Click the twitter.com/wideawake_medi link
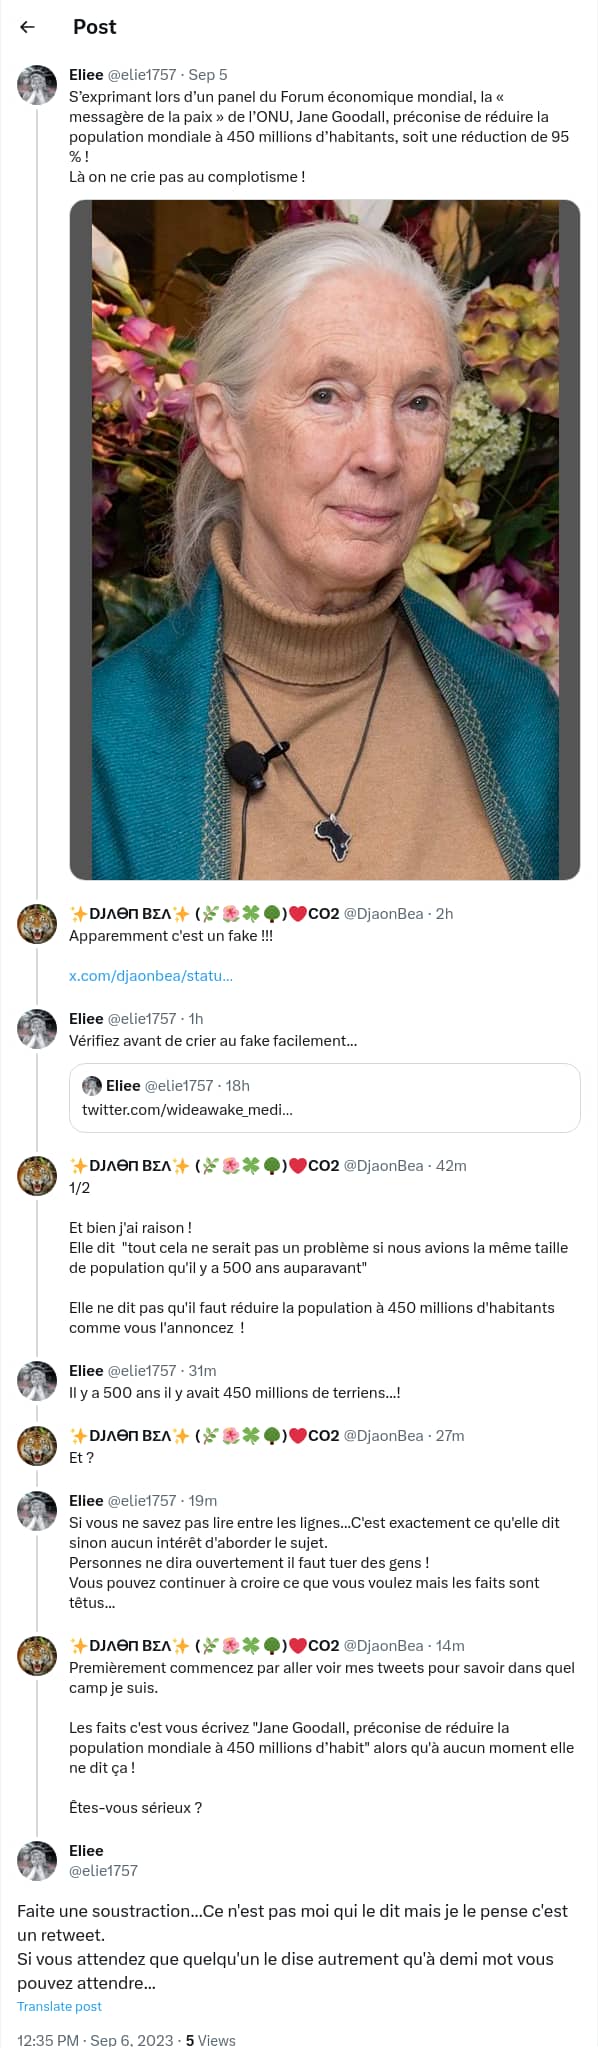Image resolution: width=598 pixels, height=2067 pixels. coord(185,1109)
